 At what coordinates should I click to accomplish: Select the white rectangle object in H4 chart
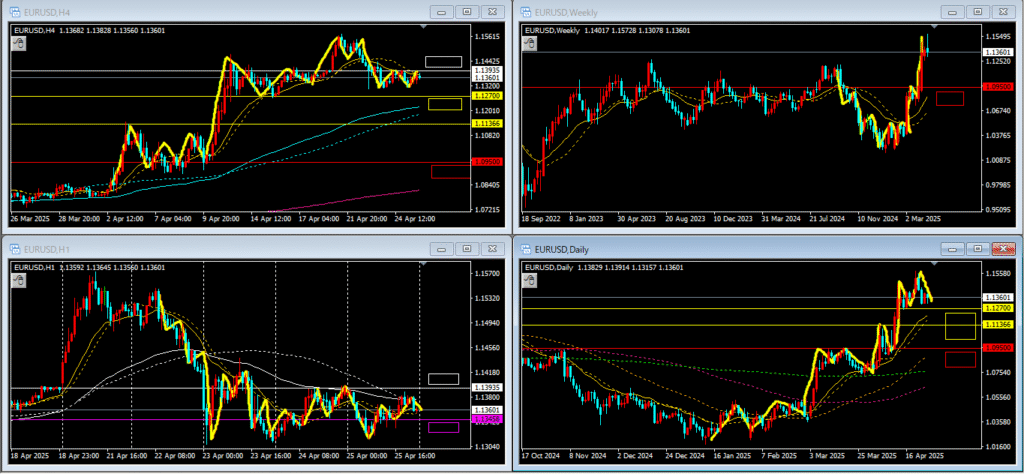[x=443, y=62]
